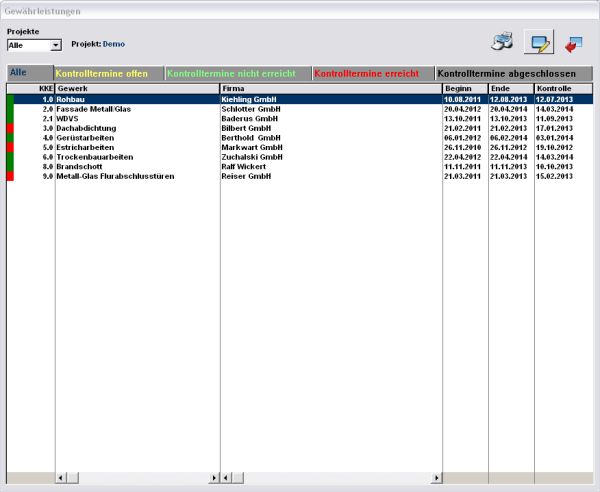Click the red status marker of Estricharbeiten
The width and height of the screenshot is (600, 492).
coord(10,148)
